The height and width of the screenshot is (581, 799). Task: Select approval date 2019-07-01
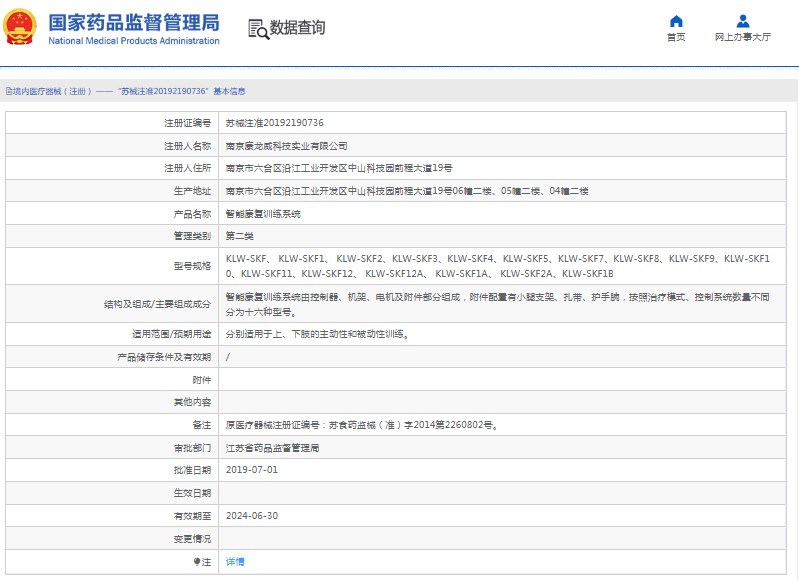pos(252,470)
